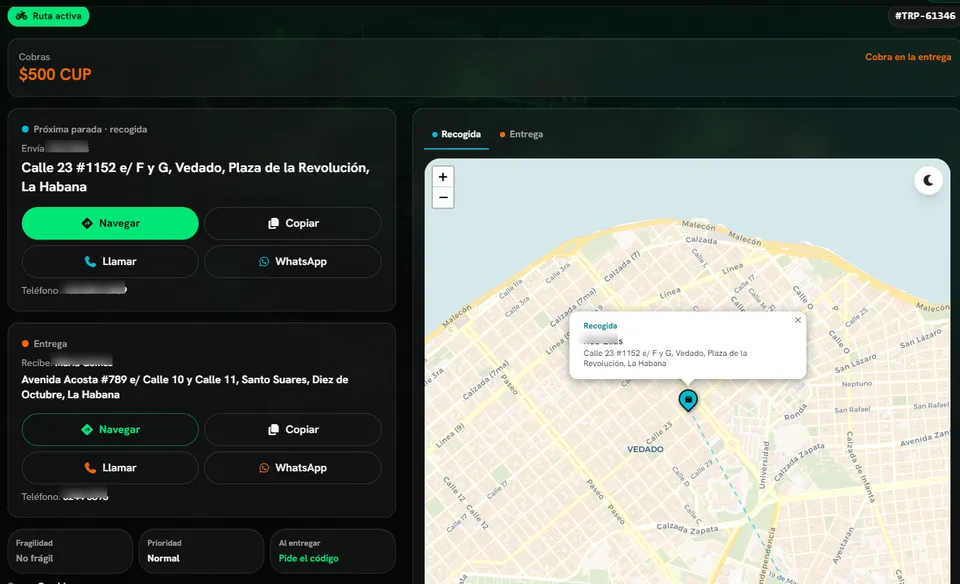Click the popup address text on the map

click(665, 358)
